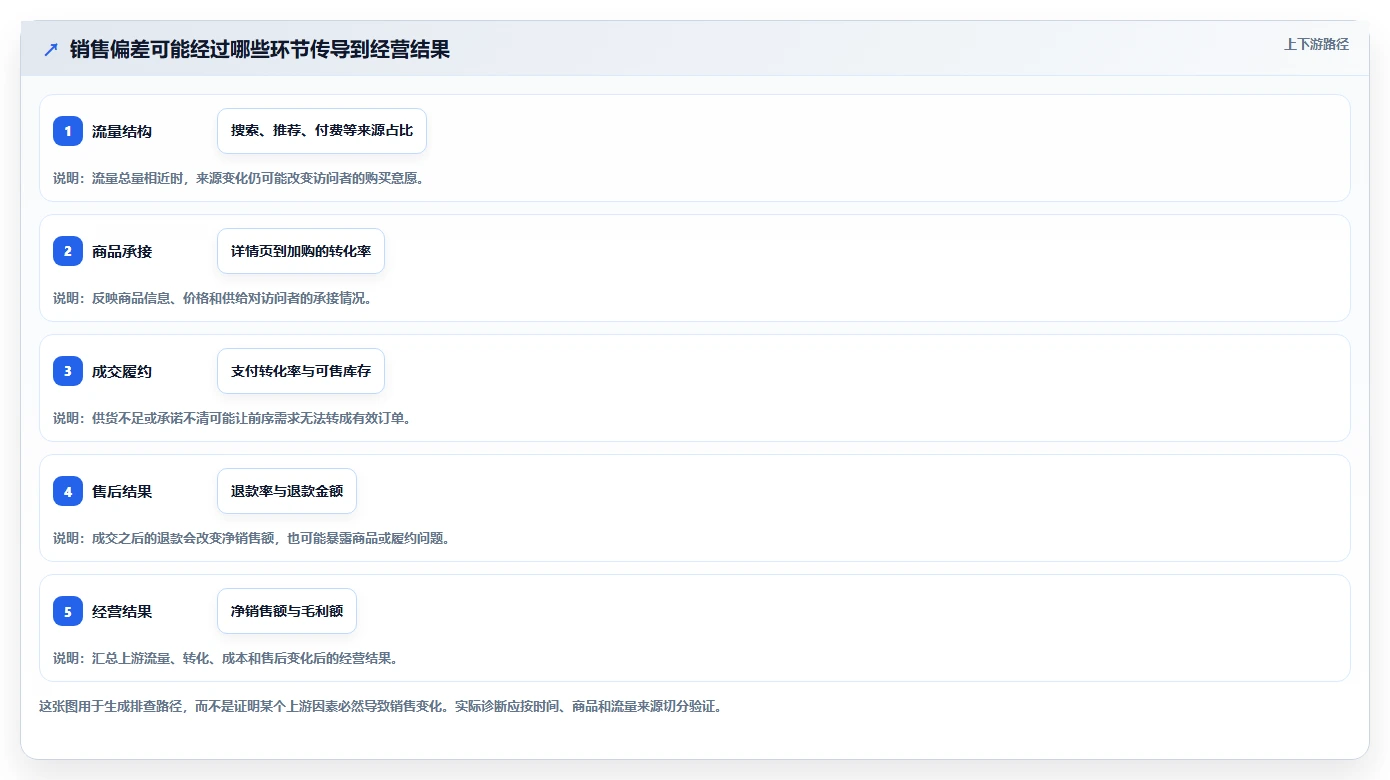Click the header title 销售偏差可能经过哪些环节传导到经营结果
1390x780 pixels.
[260, 50]
